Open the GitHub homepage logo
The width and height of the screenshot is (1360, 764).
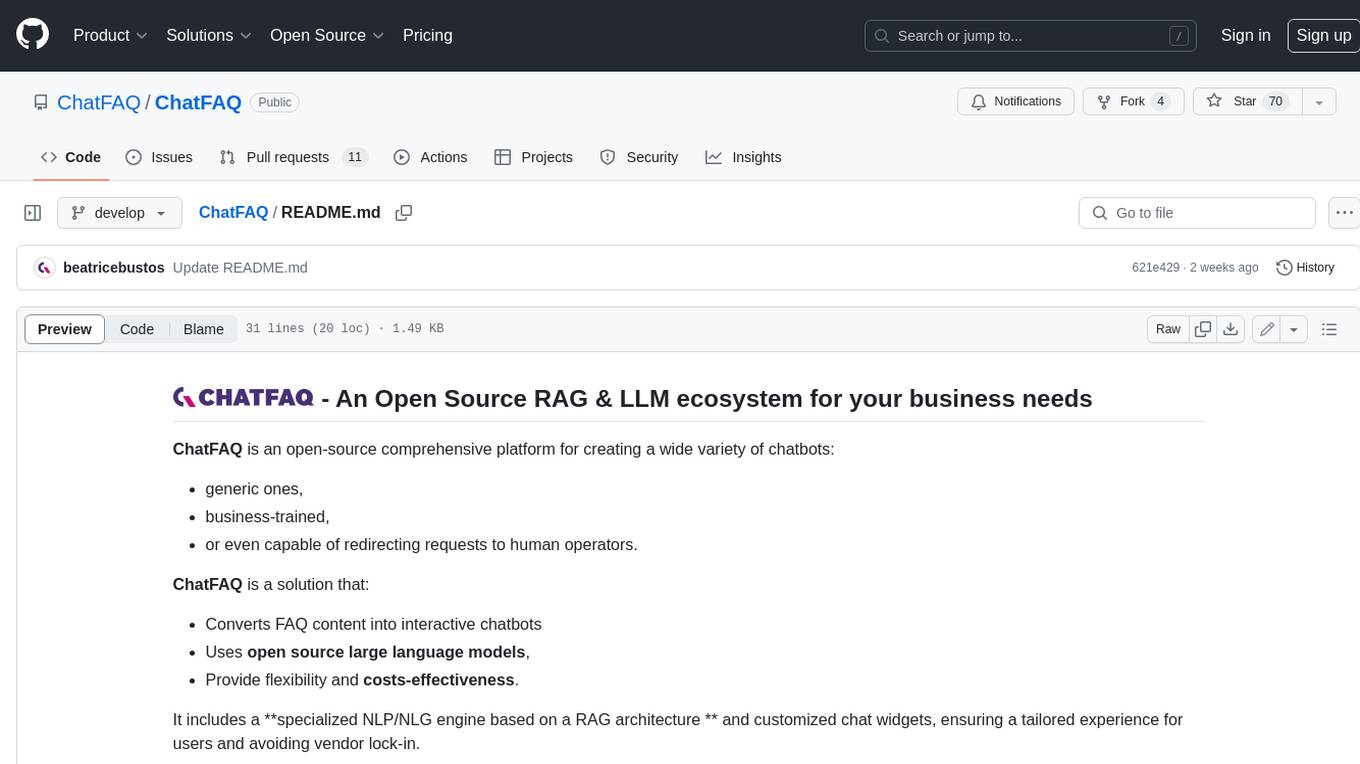pyautogui.click(x=32, y=35)
